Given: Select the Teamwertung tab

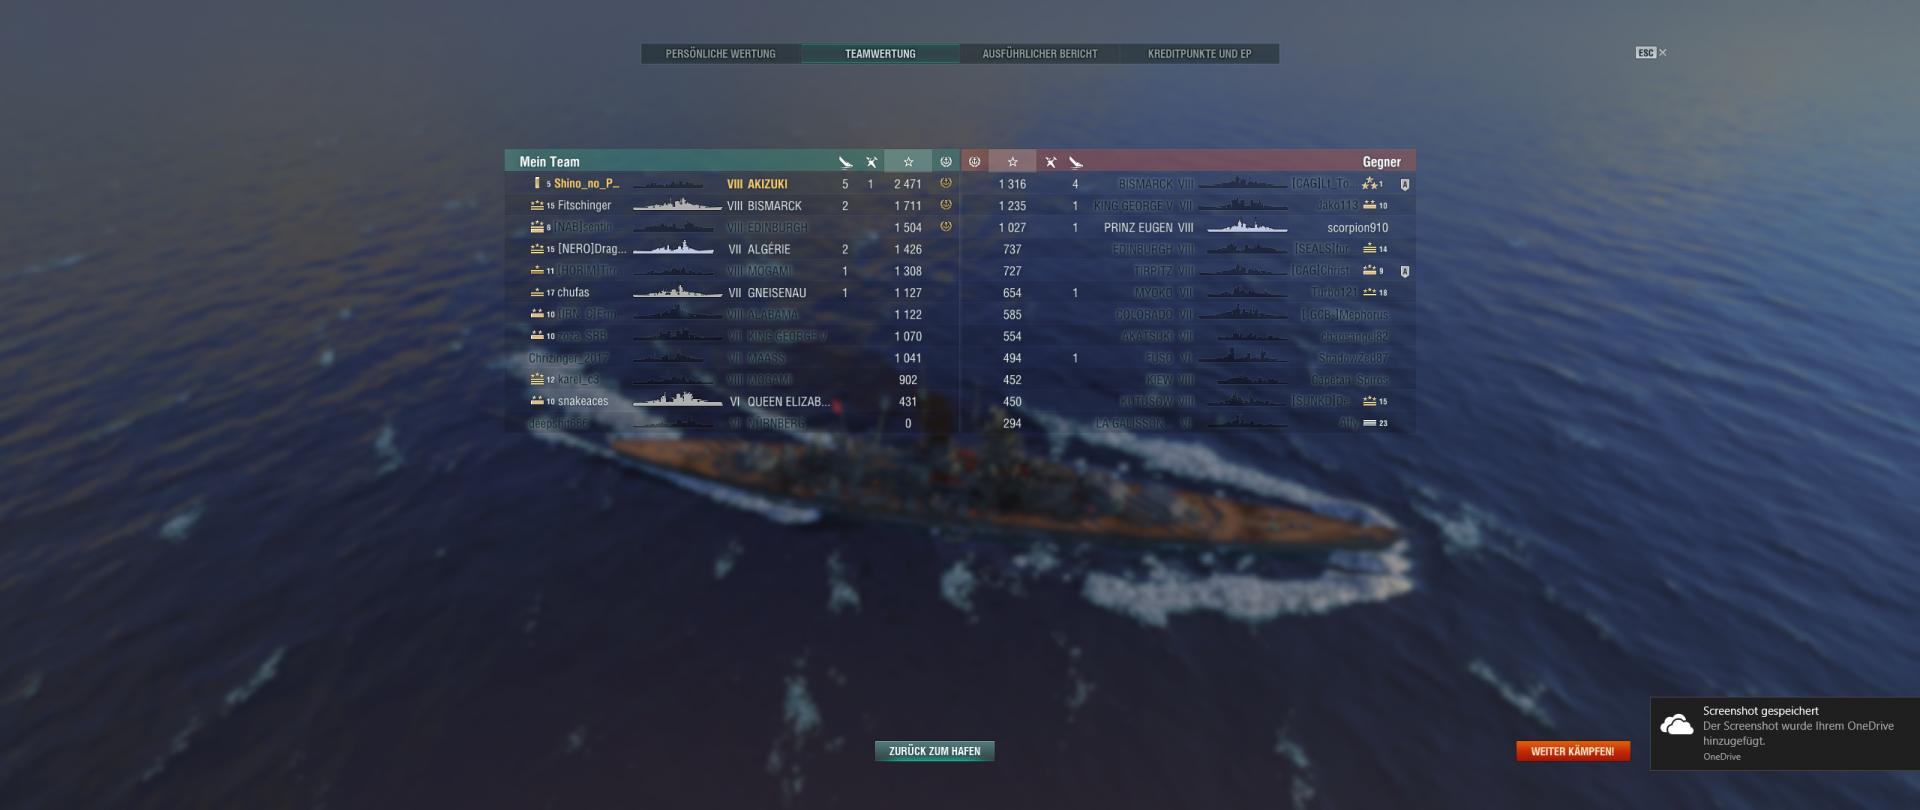Looking at the screenshot, I should click(x=880, y=54).
